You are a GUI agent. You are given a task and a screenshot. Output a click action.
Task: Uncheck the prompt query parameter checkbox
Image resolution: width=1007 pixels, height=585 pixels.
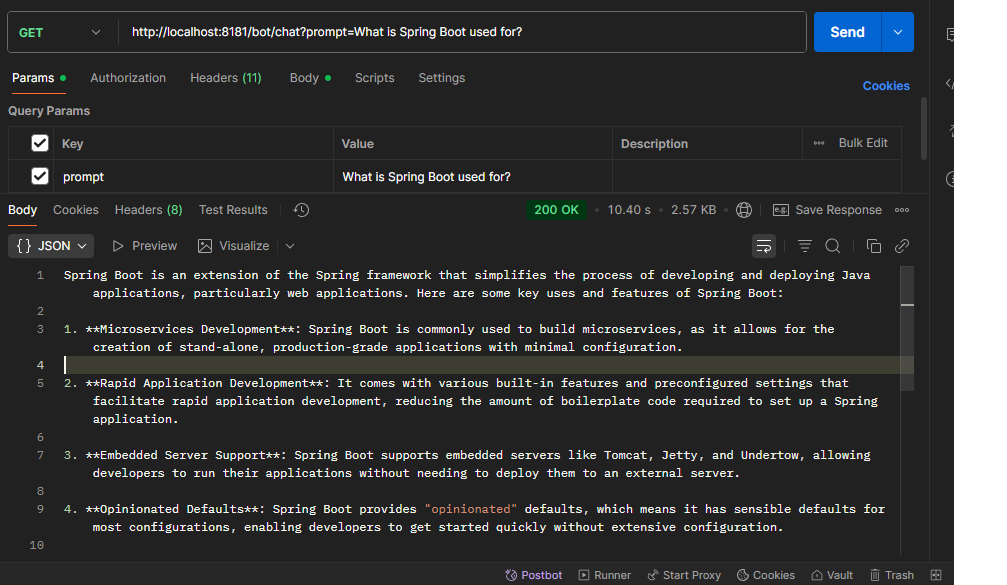click(x=40, y=176)
